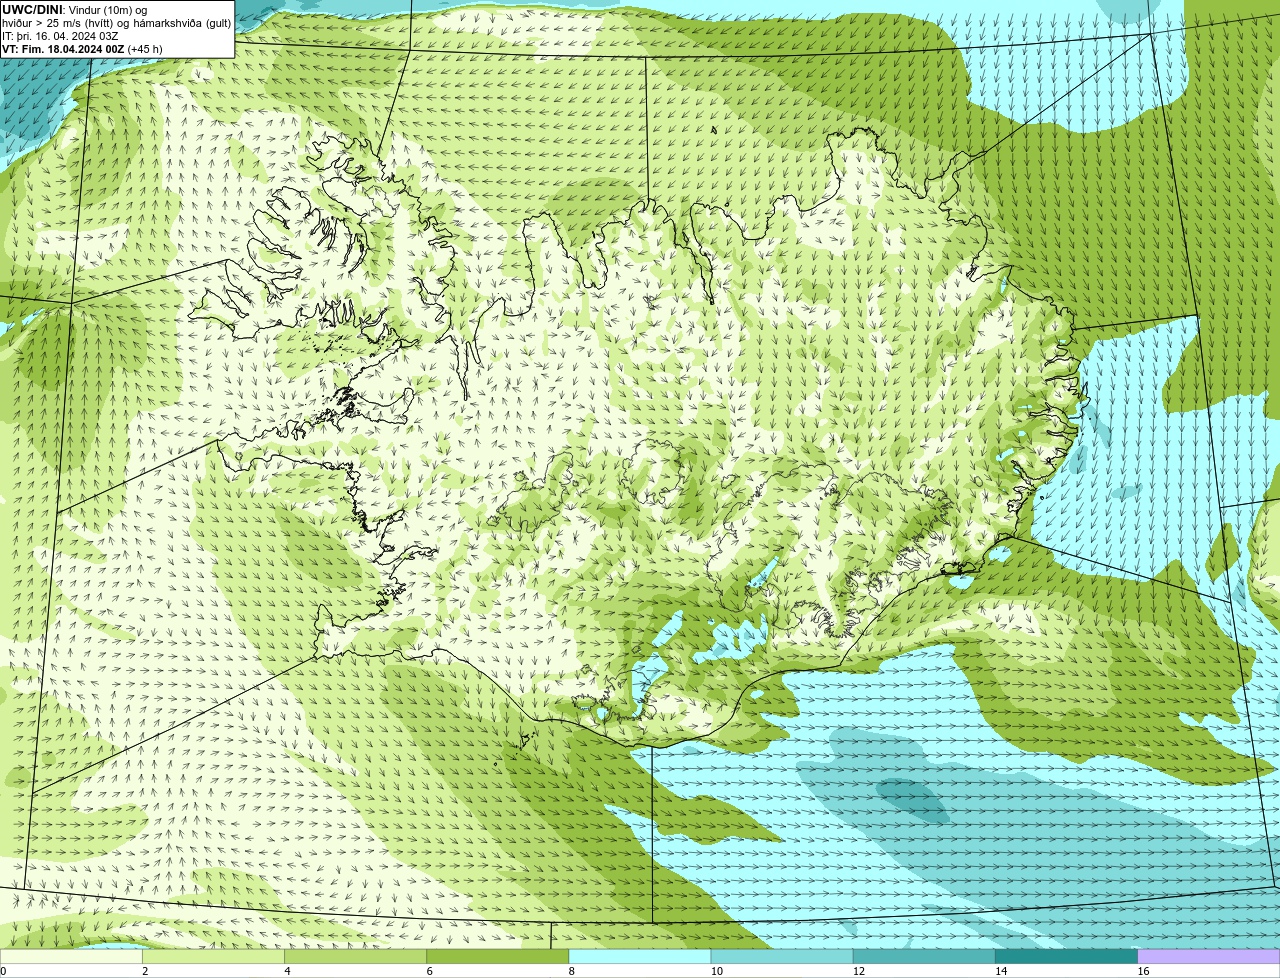Click the '10' scale label
Viewport: 1280px width, 978px height.
pyautogui.click(x=716, y=971)
